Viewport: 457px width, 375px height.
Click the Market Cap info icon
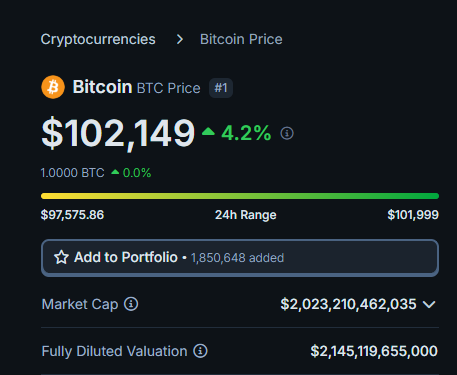(x=131, y=304)
